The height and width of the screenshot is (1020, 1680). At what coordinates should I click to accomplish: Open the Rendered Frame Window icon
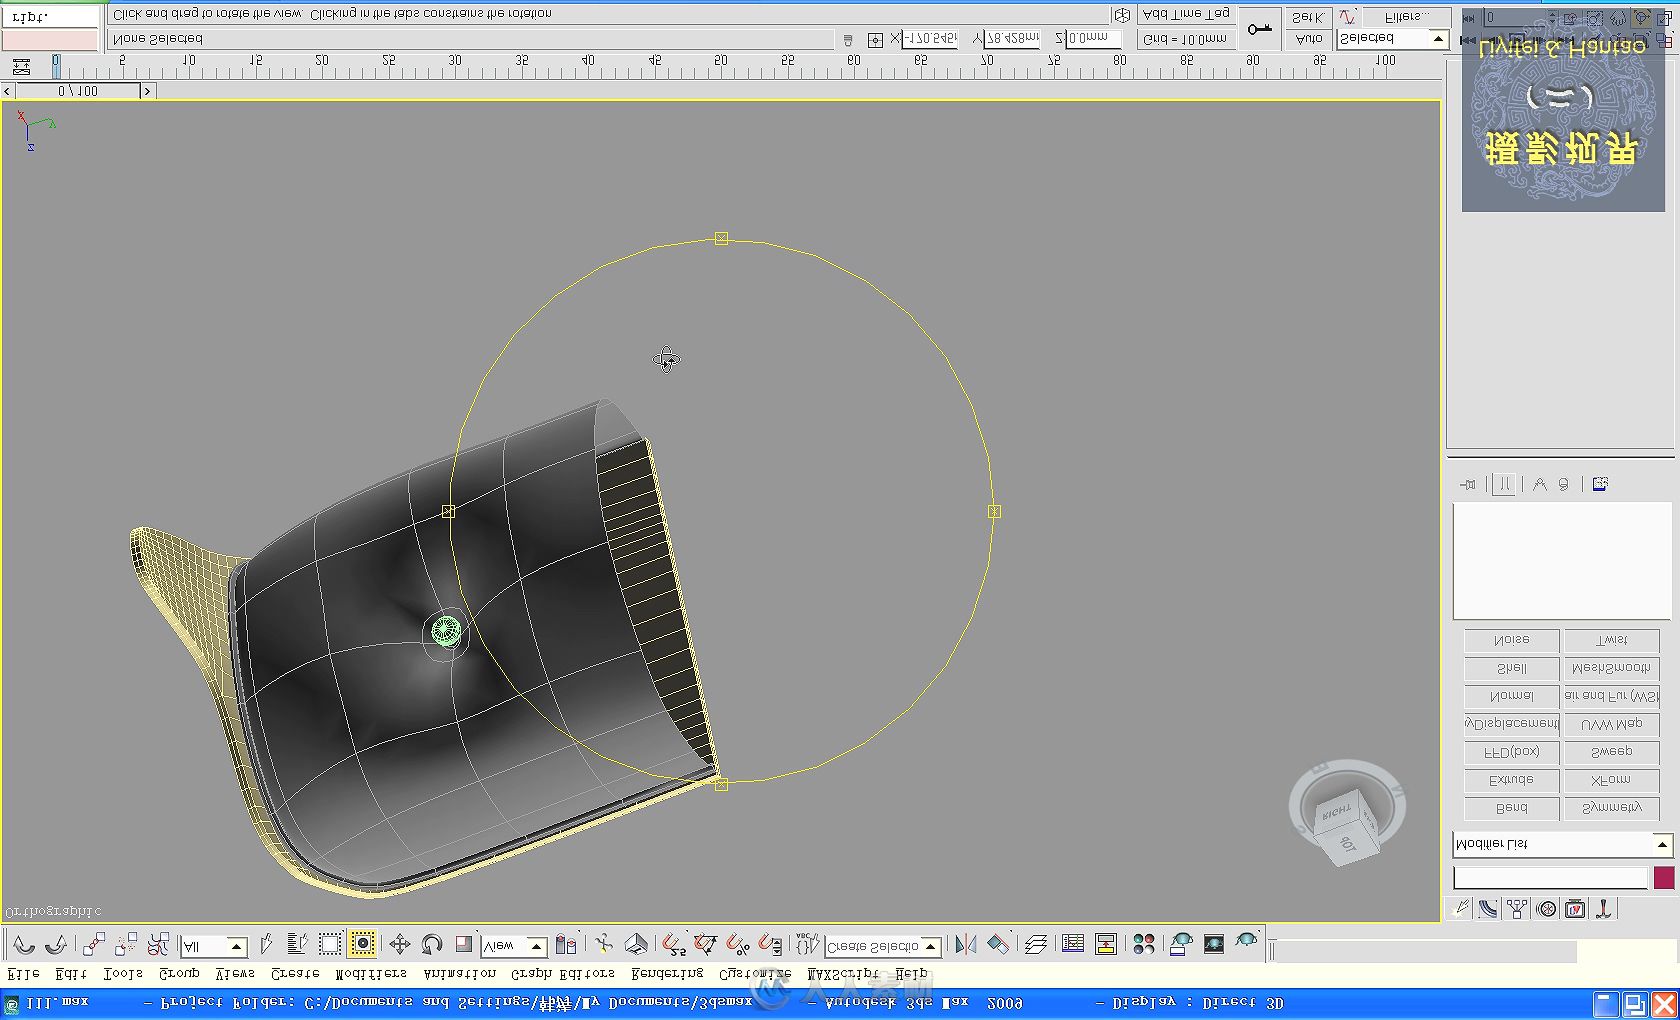(1214, 944)
